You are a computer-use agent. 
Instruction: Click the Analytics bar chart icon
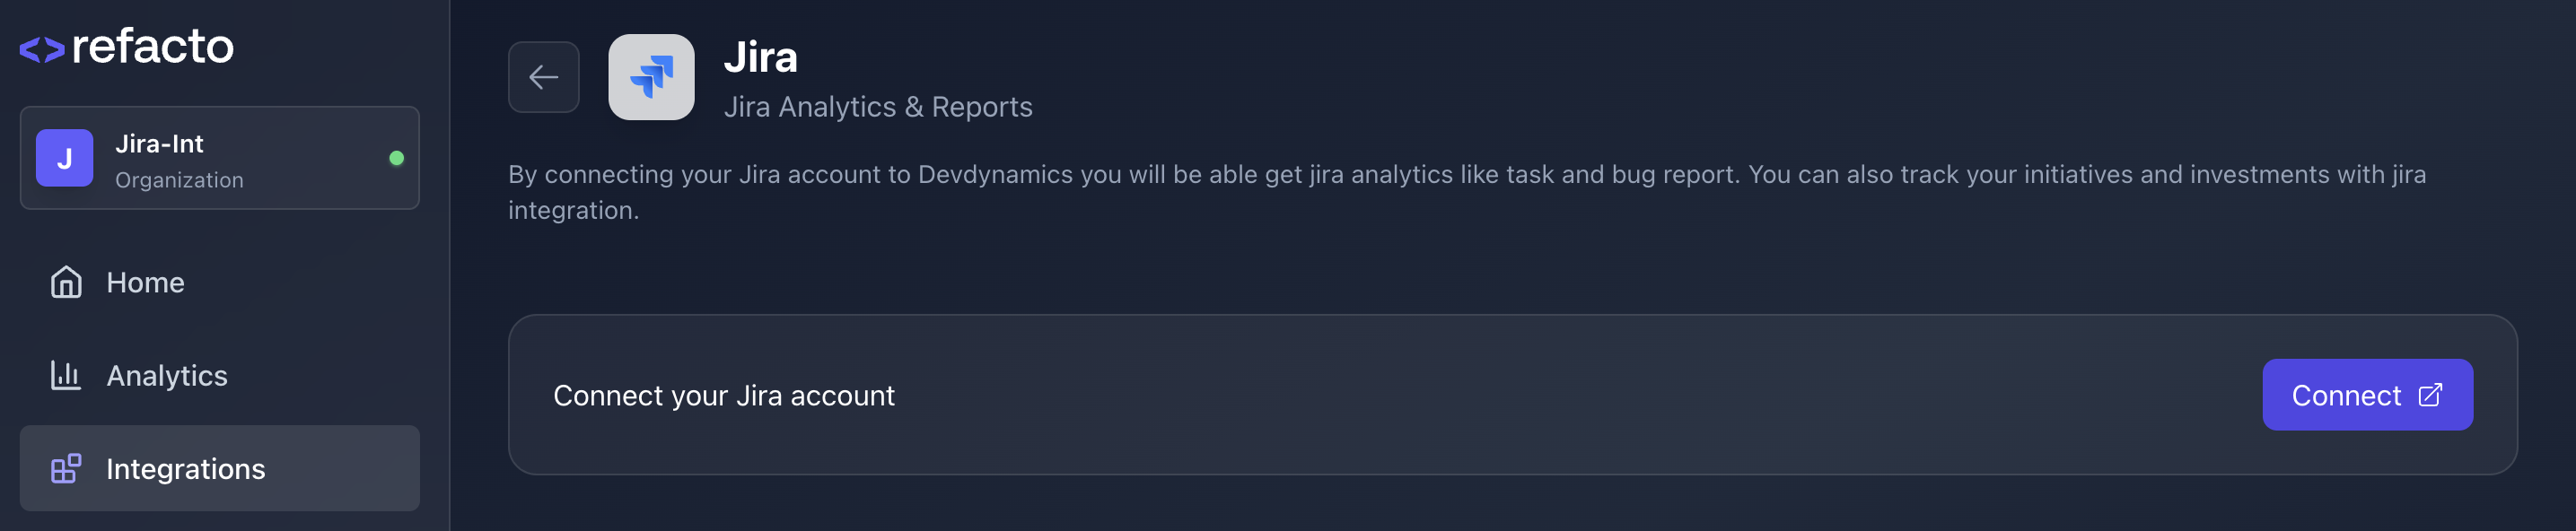tap(66, 375)
